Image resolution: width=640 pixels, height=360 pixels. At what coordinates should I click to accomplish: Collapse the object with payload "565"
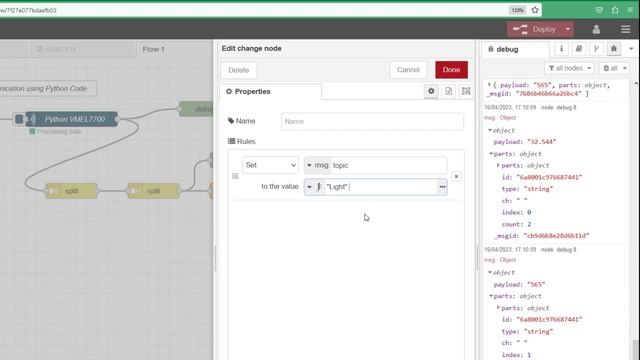click(490, 272)
